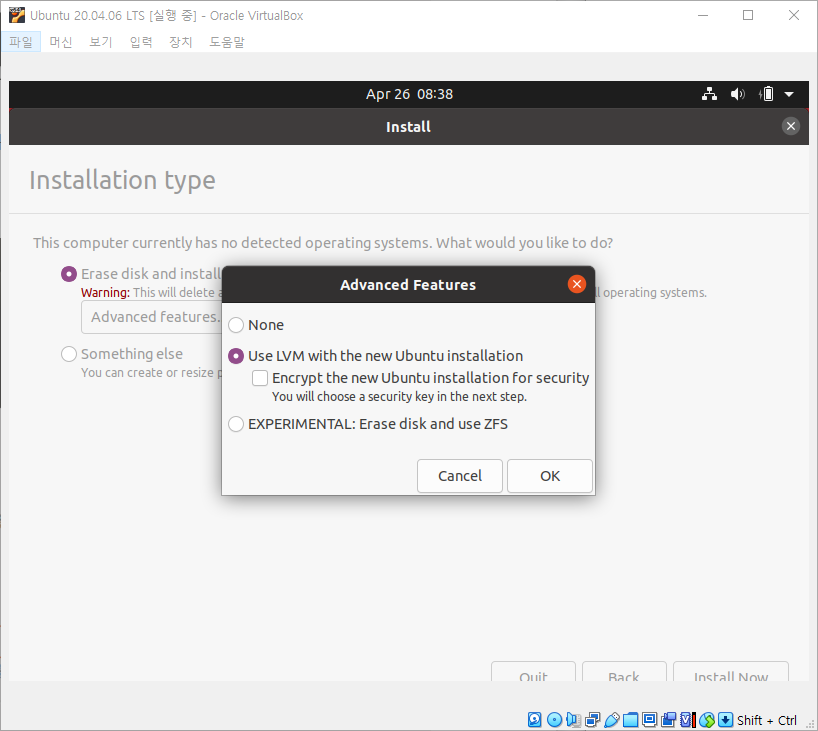
Task: Select Erase disk and install radio button
Action: coord(69,274)
